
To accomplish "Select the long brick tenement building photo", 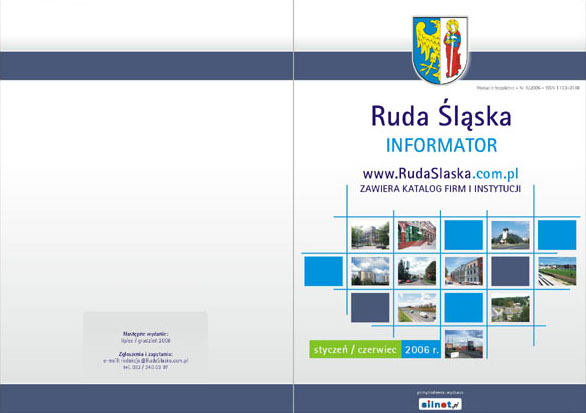I will coord(463,271).
